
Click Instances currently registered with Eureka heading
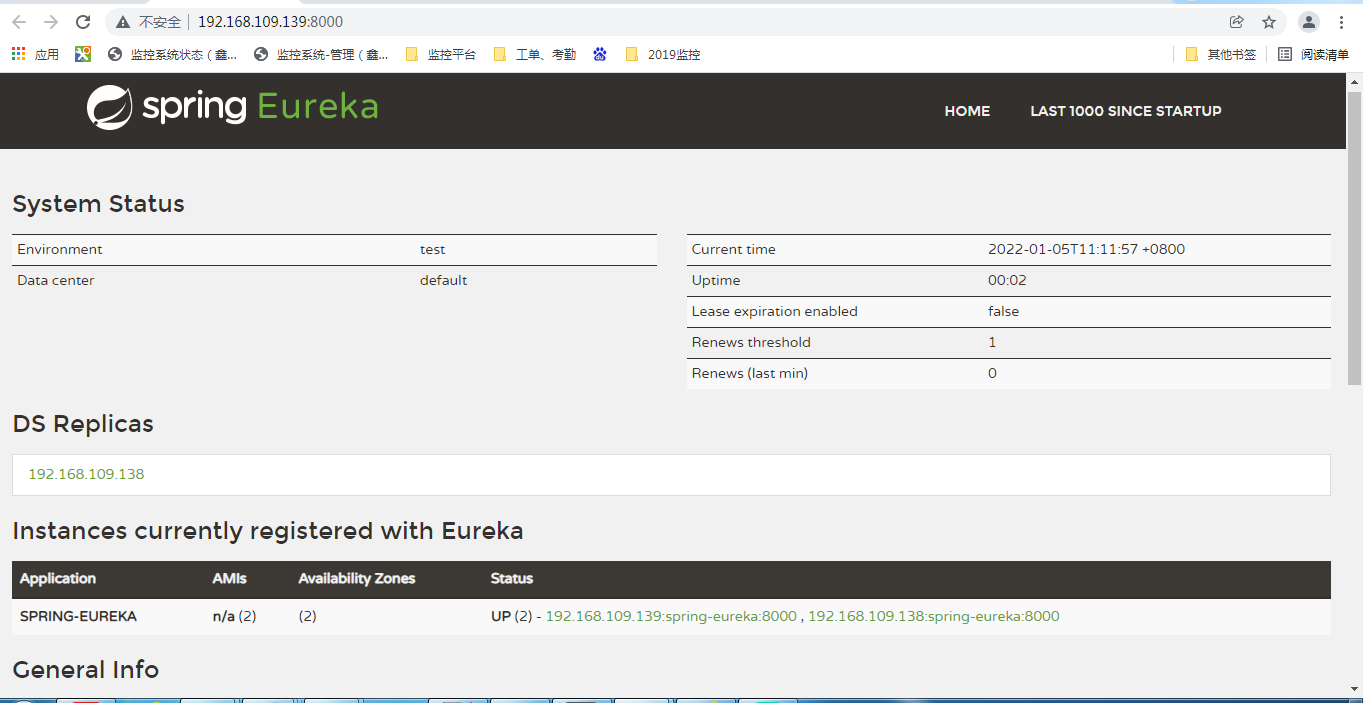[268, 531]
